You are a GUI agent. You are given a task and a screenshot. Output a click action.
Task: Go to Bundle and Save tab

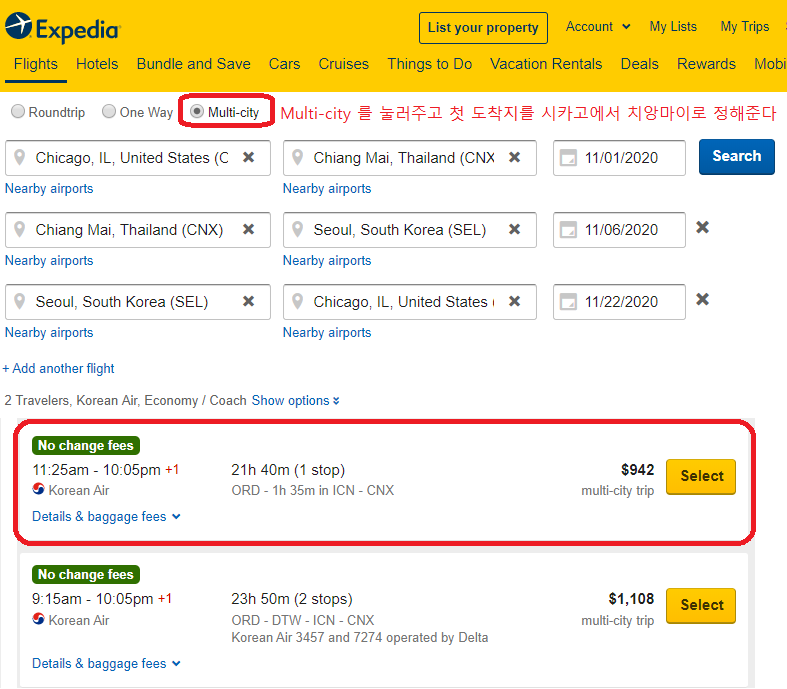pyautogui.click(x=193, y=64)
